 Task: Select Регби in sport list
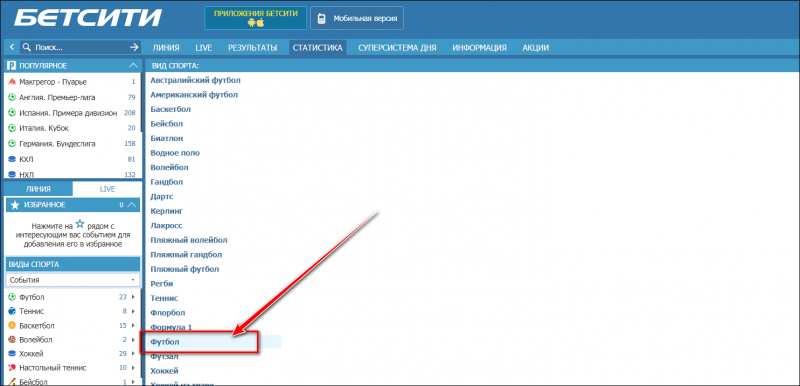coord(162,284)
